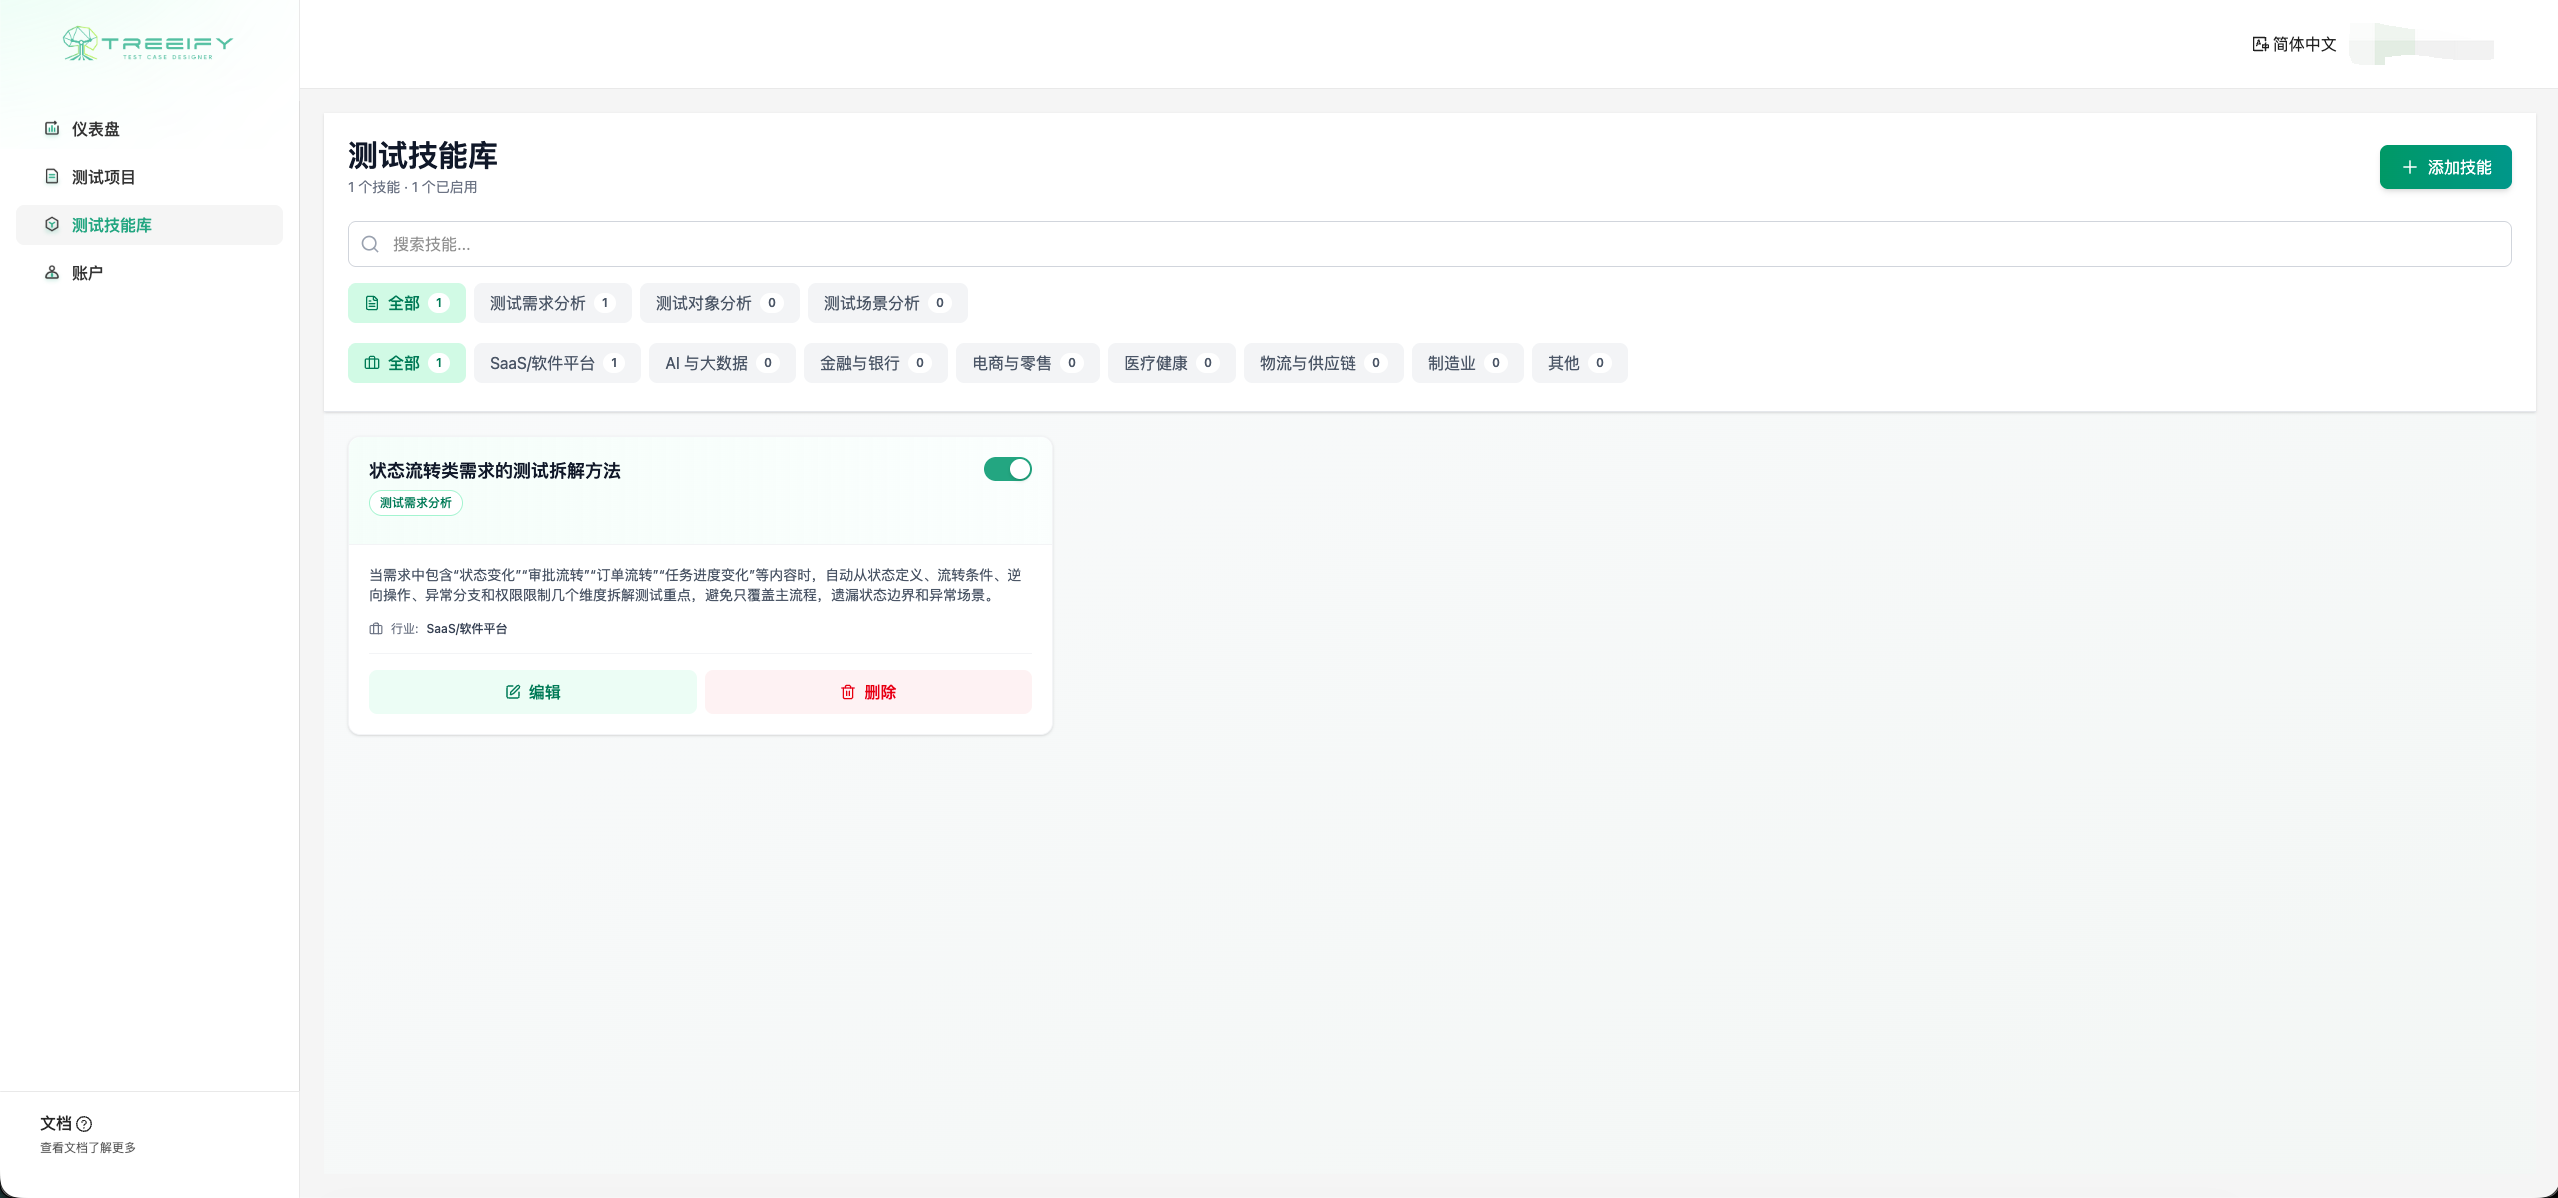Open the 仪表盘 dashboard sidebar item
The width and height of the screenshot is (2558, 1198).
pyautogui.click(x=95, y=129)
